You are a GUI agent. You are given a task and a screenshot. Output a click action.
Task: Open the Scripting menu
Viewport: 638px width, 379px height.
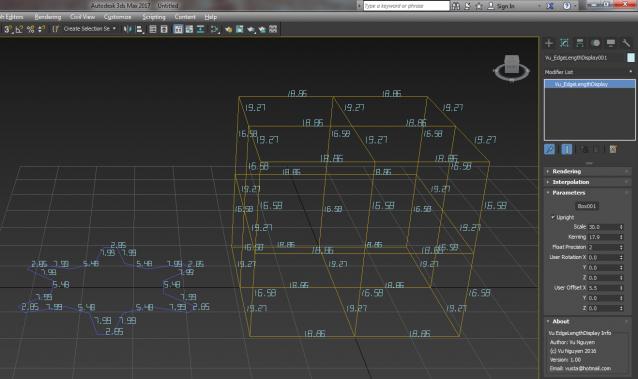click(x=154, y=17)
